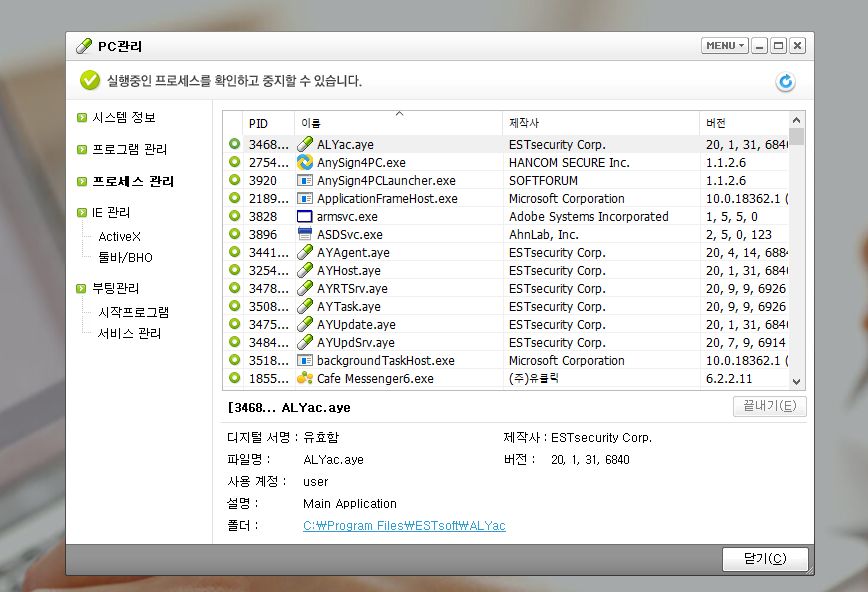Viewport: 868px width, 592px height.
Task: Click the AYHost.aye process icon
Action: (x=304, y=270)
